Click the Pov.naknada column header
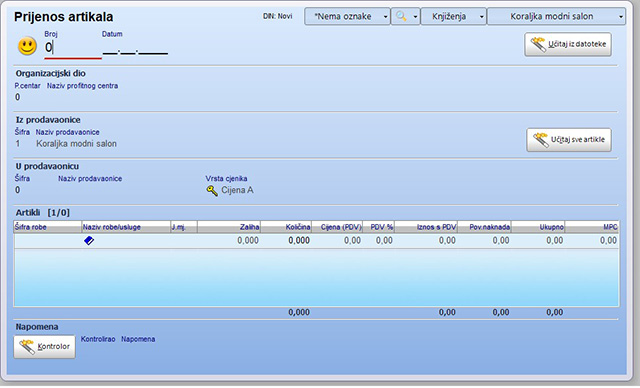 coord(484,227)
